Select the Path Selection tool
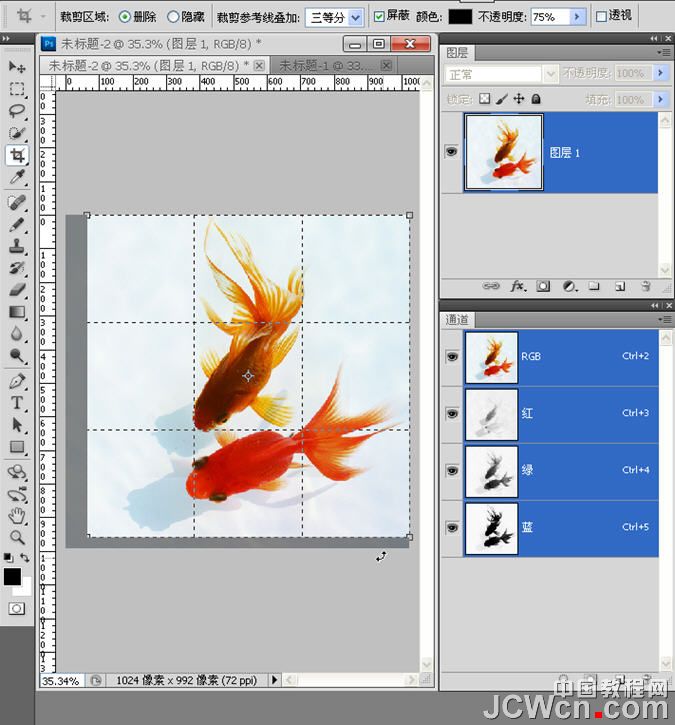 coord(17,424)
